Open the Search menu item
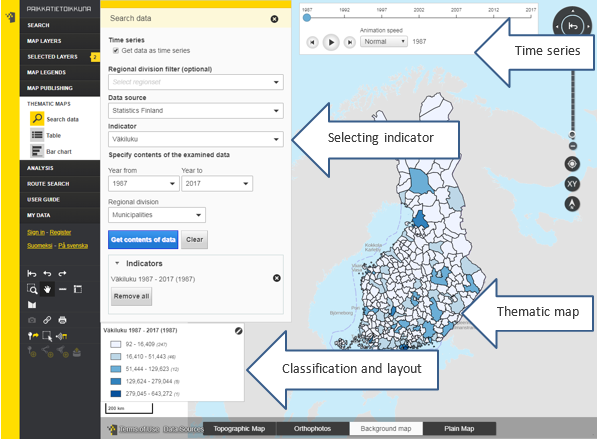 [60, 25]
